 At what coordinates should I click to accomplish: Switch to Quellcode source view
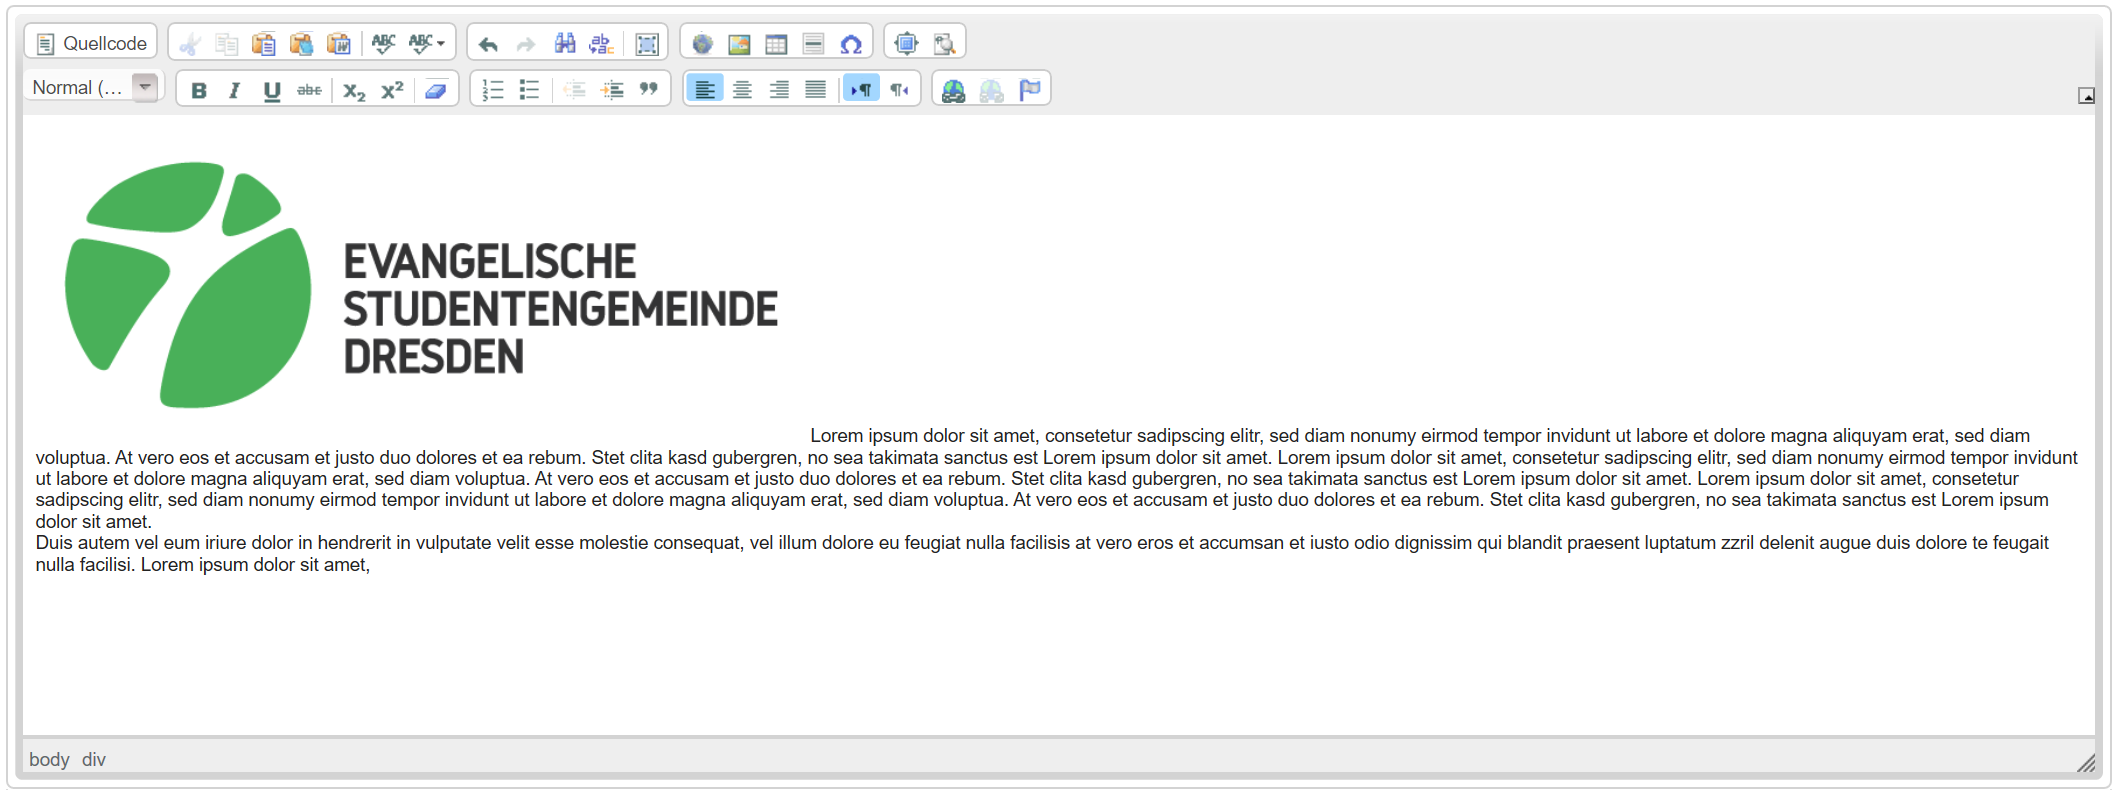pos(91,43)
